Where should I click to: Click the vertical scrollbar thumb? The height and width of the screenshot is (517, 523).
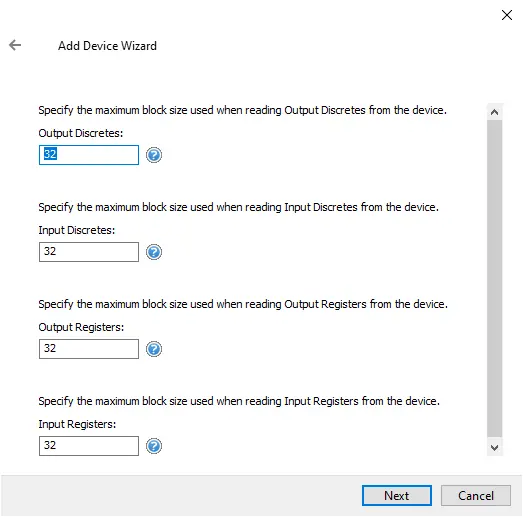click(x=494, y=279)
